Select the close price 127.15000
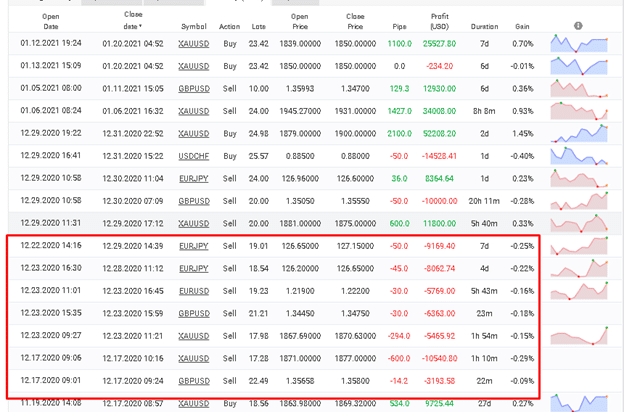 tap(355, 246)
